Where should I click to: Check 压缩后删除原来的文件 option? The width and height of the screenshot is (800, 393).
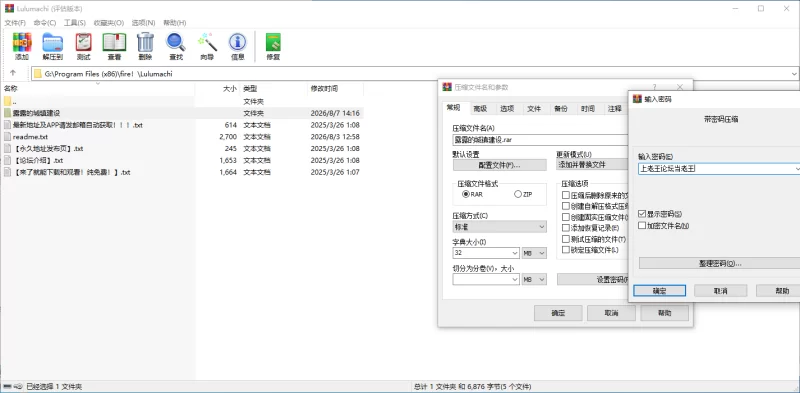coord(566,195)
